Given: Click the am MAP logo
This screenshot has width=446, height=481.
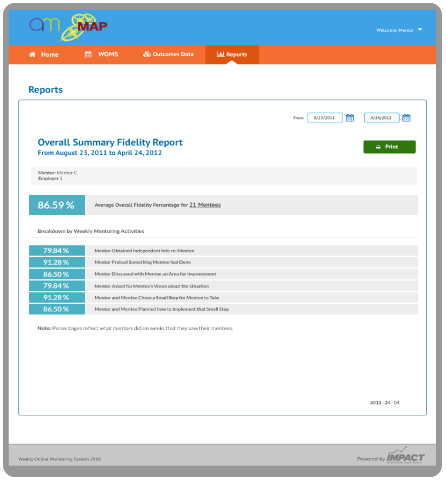Looking at the screenshot, I should click(68, 27).
